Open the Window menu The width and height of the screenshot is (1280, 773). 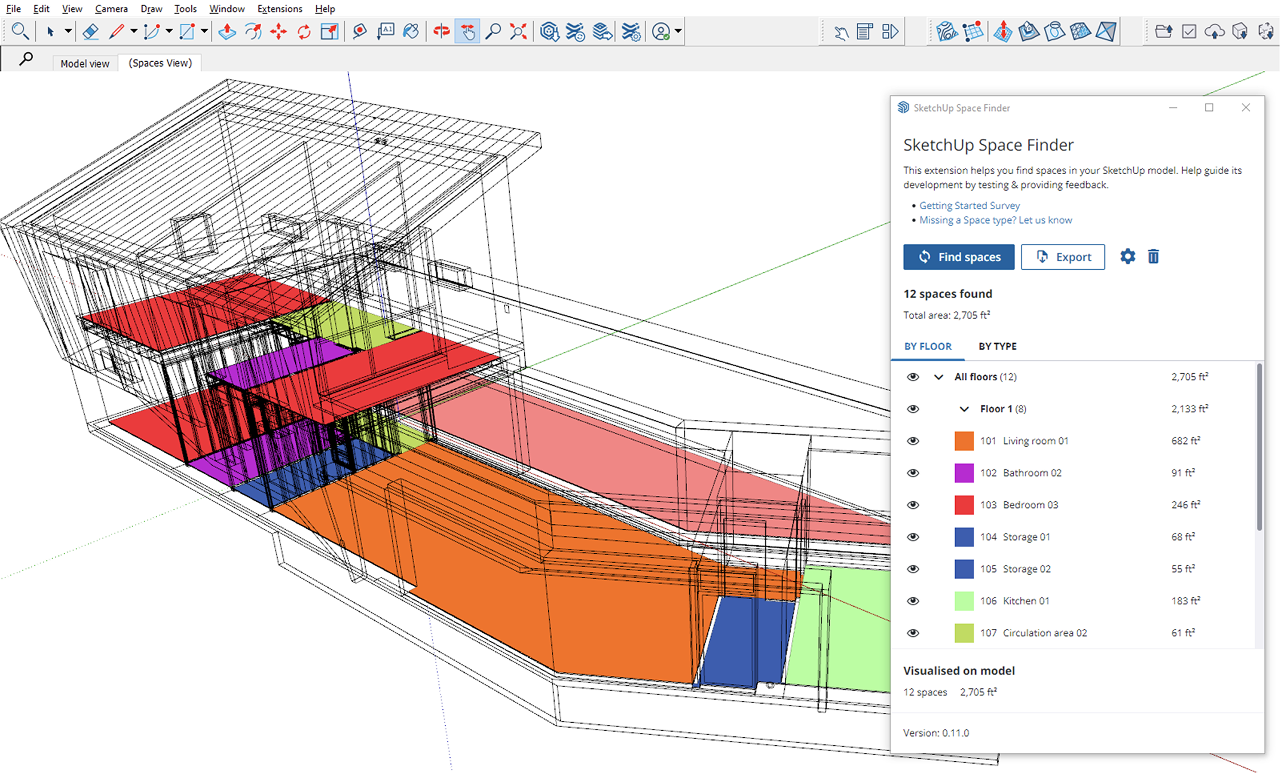coord(227,9)
